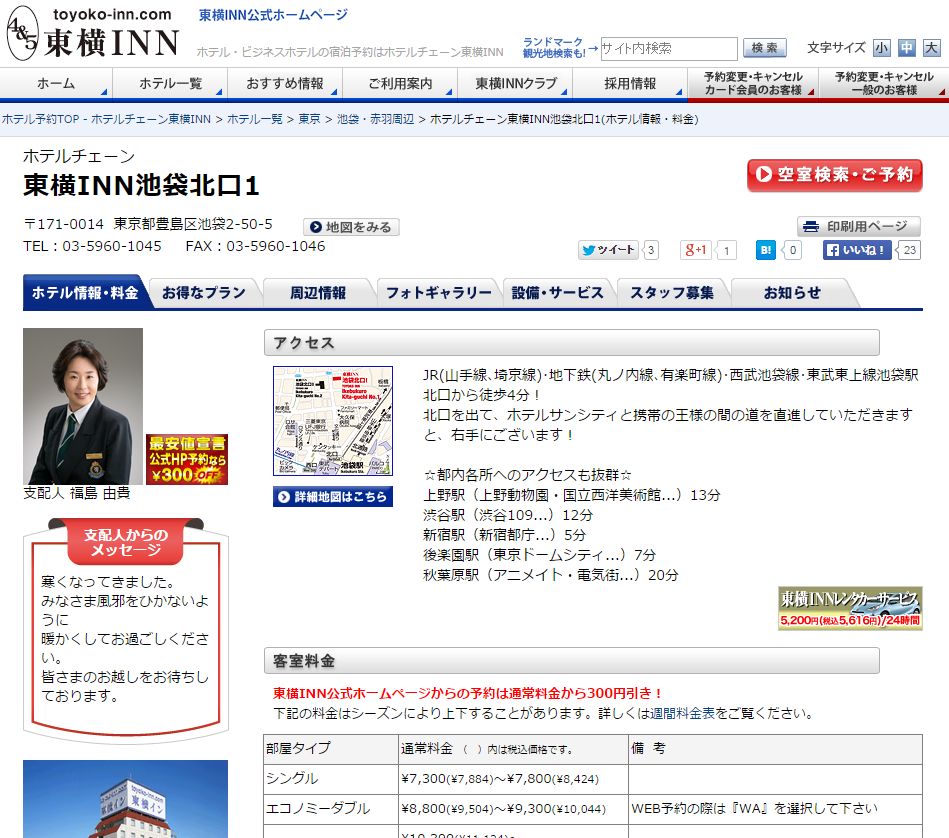Click the 詳細地図はこちら button
This screenshot has width=949, height=838.
click(333, 497)
